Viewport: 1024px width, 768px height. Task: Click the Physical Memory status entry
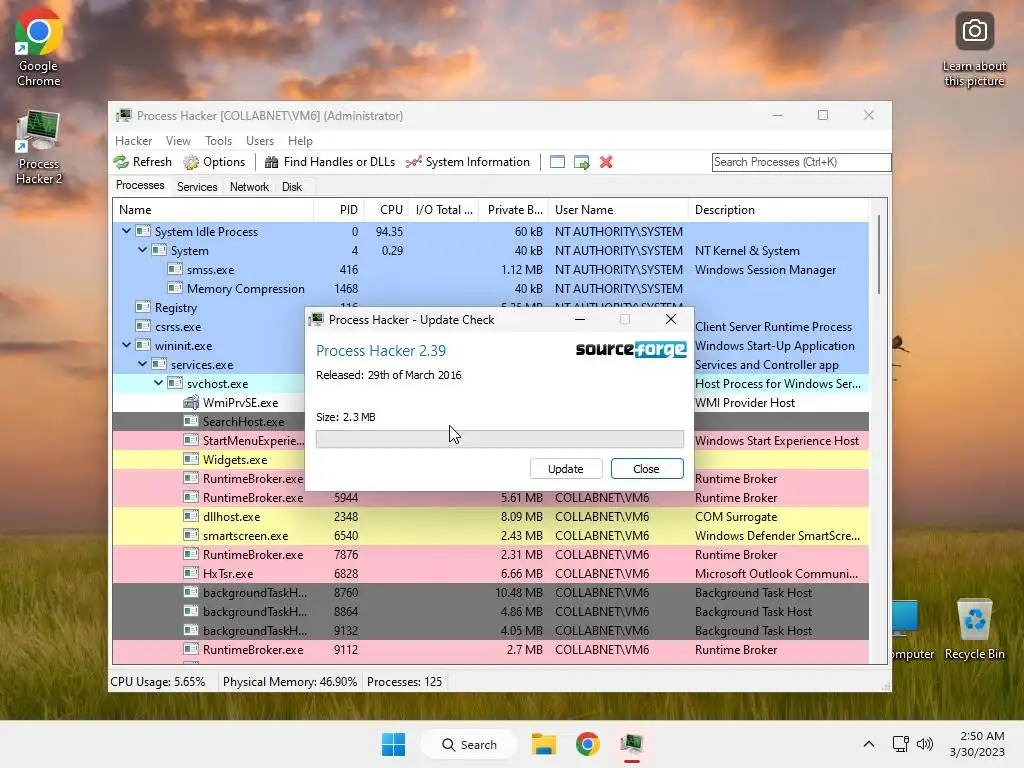click(290, 682)
